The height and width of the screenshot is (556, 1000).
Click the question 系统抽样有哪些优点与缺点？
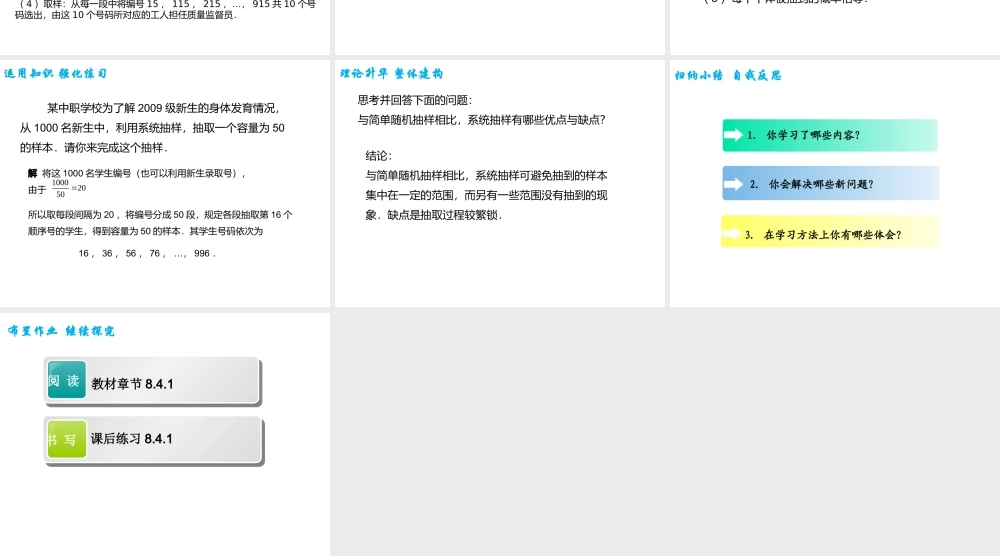[536, 120]
